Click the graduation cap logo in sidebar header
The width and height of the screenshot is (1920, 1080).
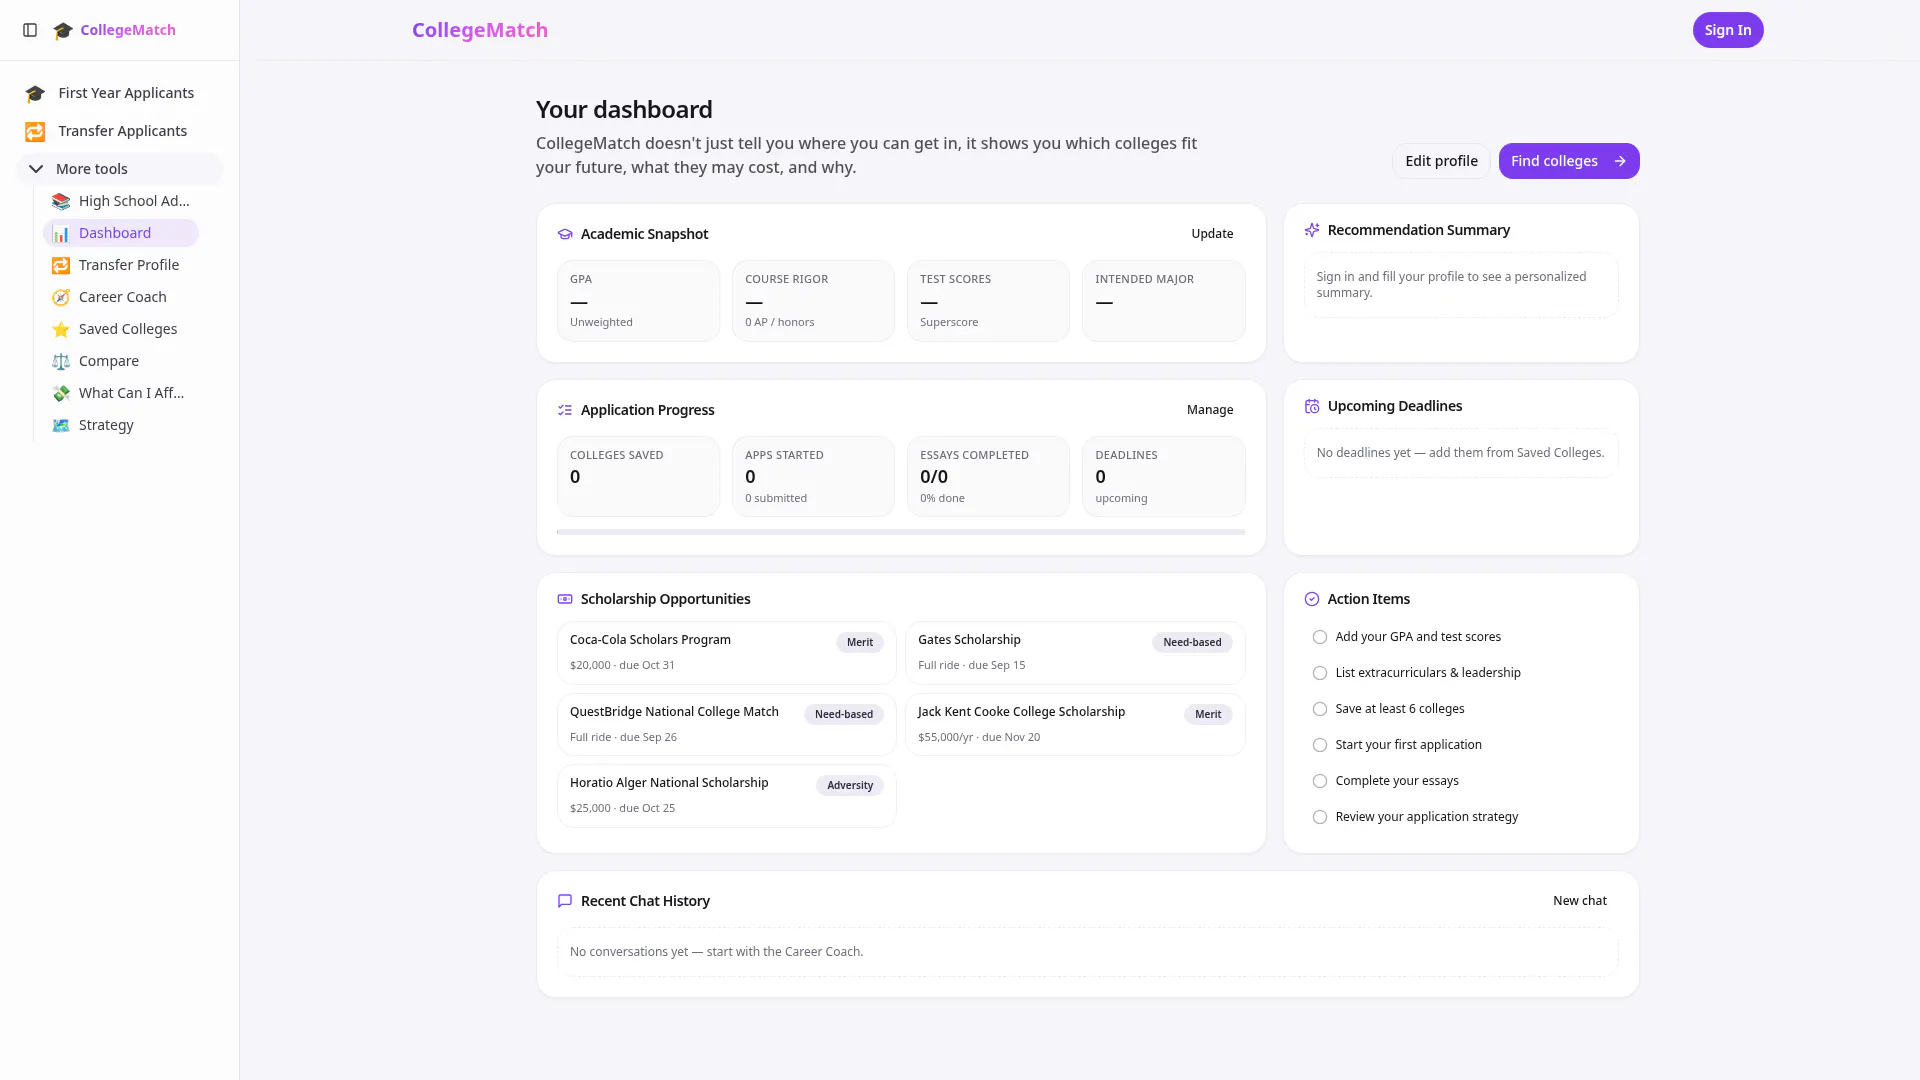tap(63, 30)
